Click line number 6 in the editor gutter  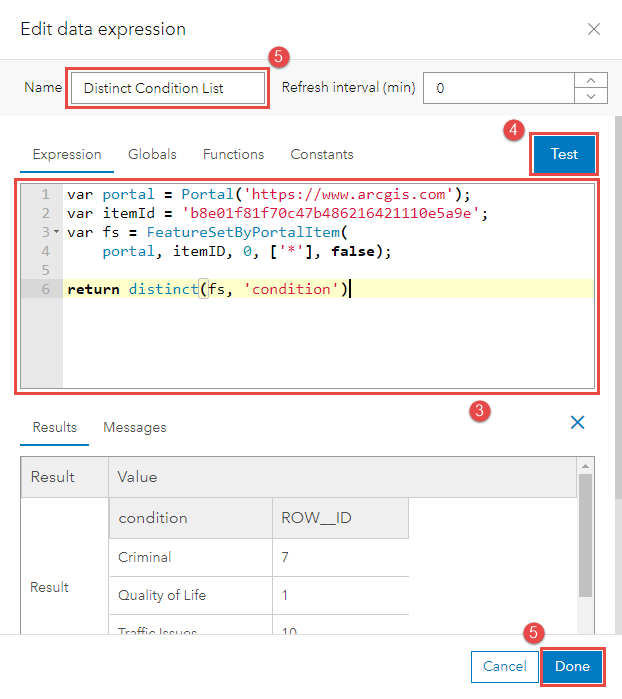pos(45,289)
